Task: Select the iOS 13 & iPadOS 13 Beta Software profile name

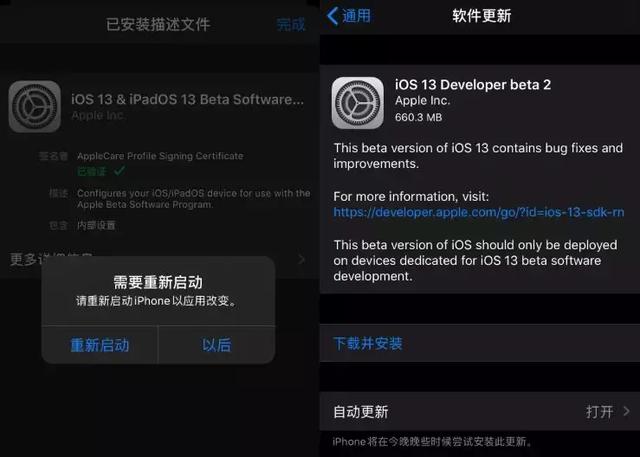Action: click(x=187, y=99)
